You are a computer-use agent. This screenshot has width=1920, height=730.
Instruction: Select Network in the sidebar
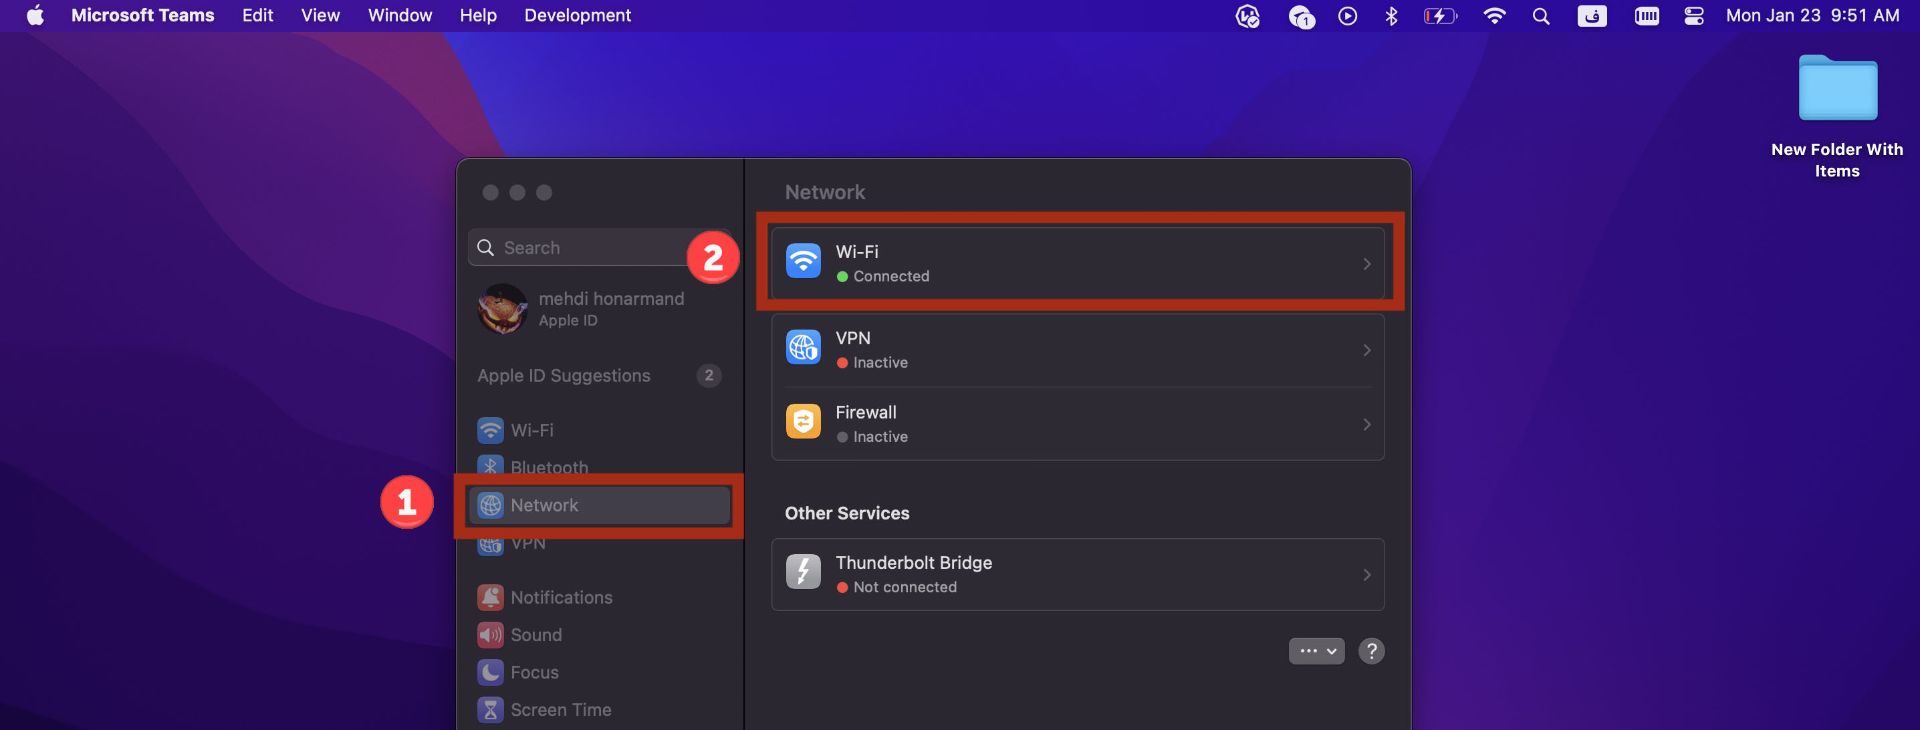point(600,505)
